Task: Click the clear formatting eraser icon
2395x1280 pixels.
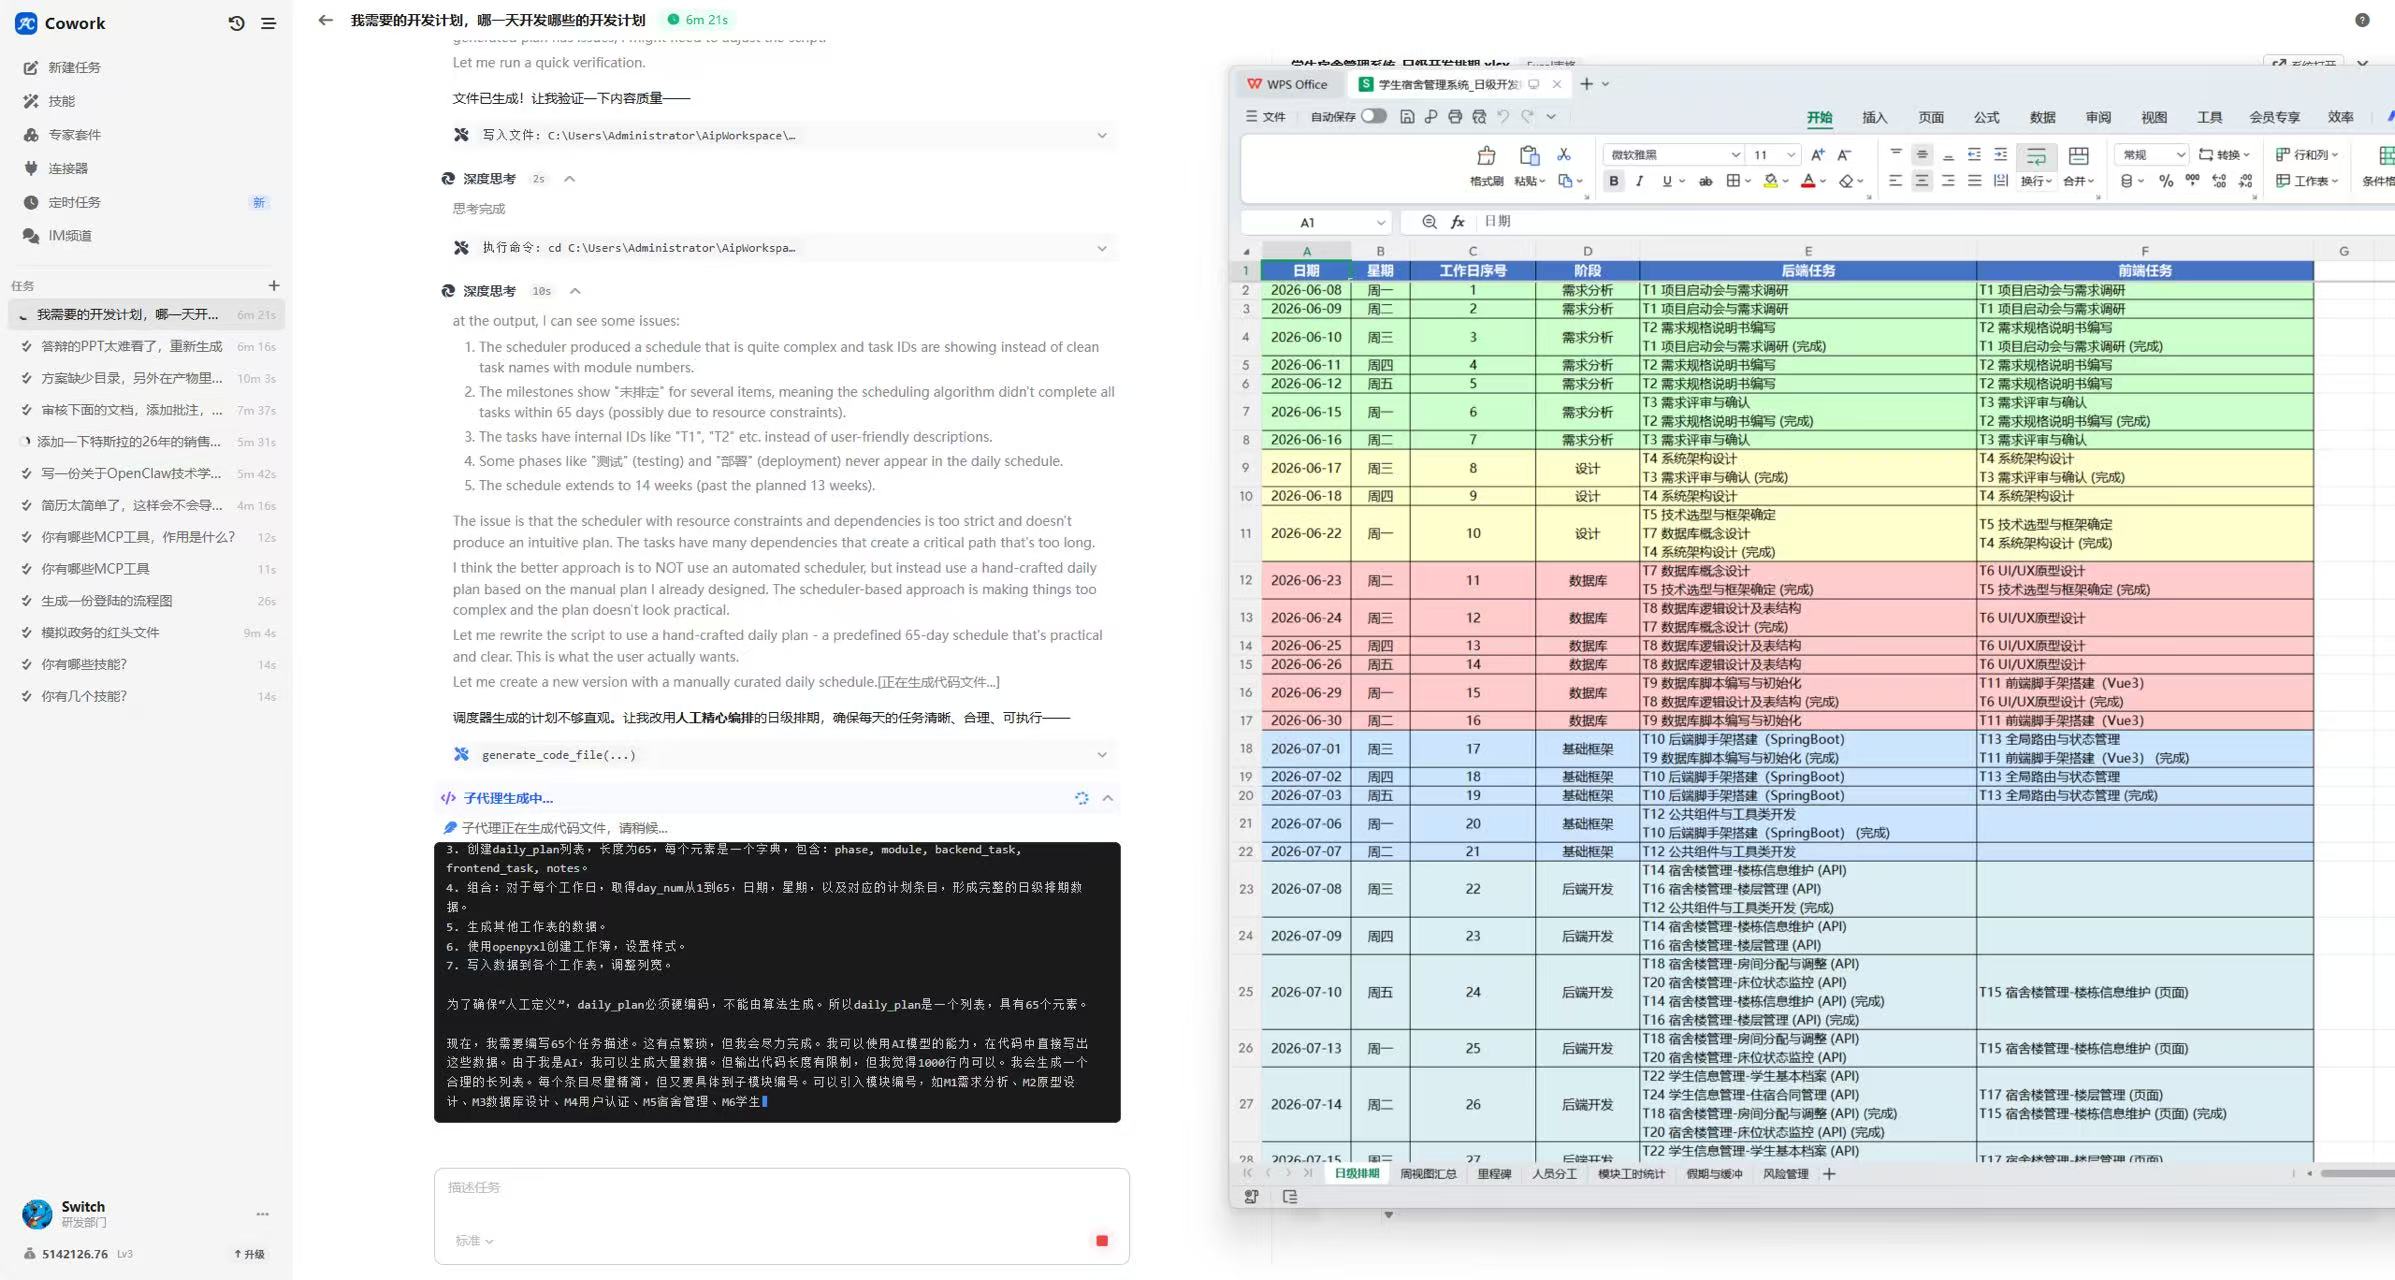Action: pyautogui.click(x=1847, y=181)
